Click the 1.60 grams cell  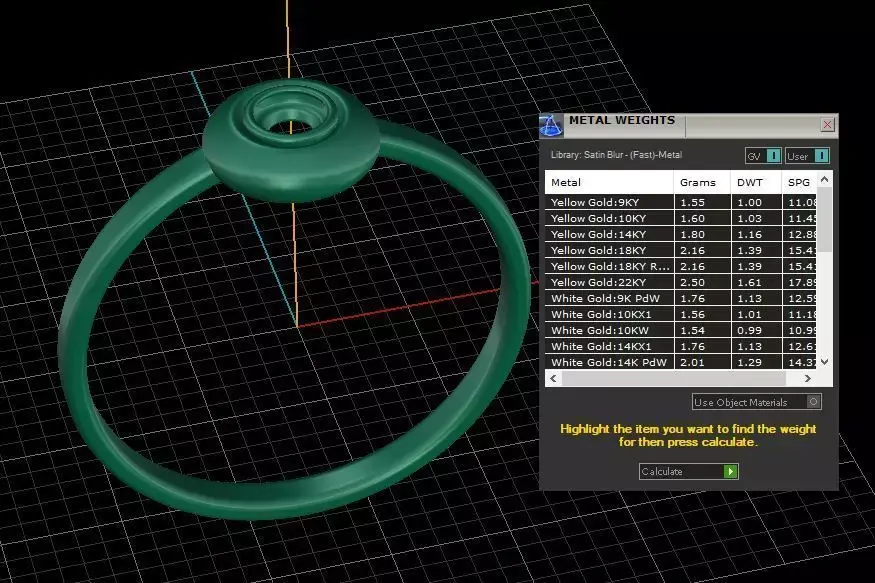(703, 218)
